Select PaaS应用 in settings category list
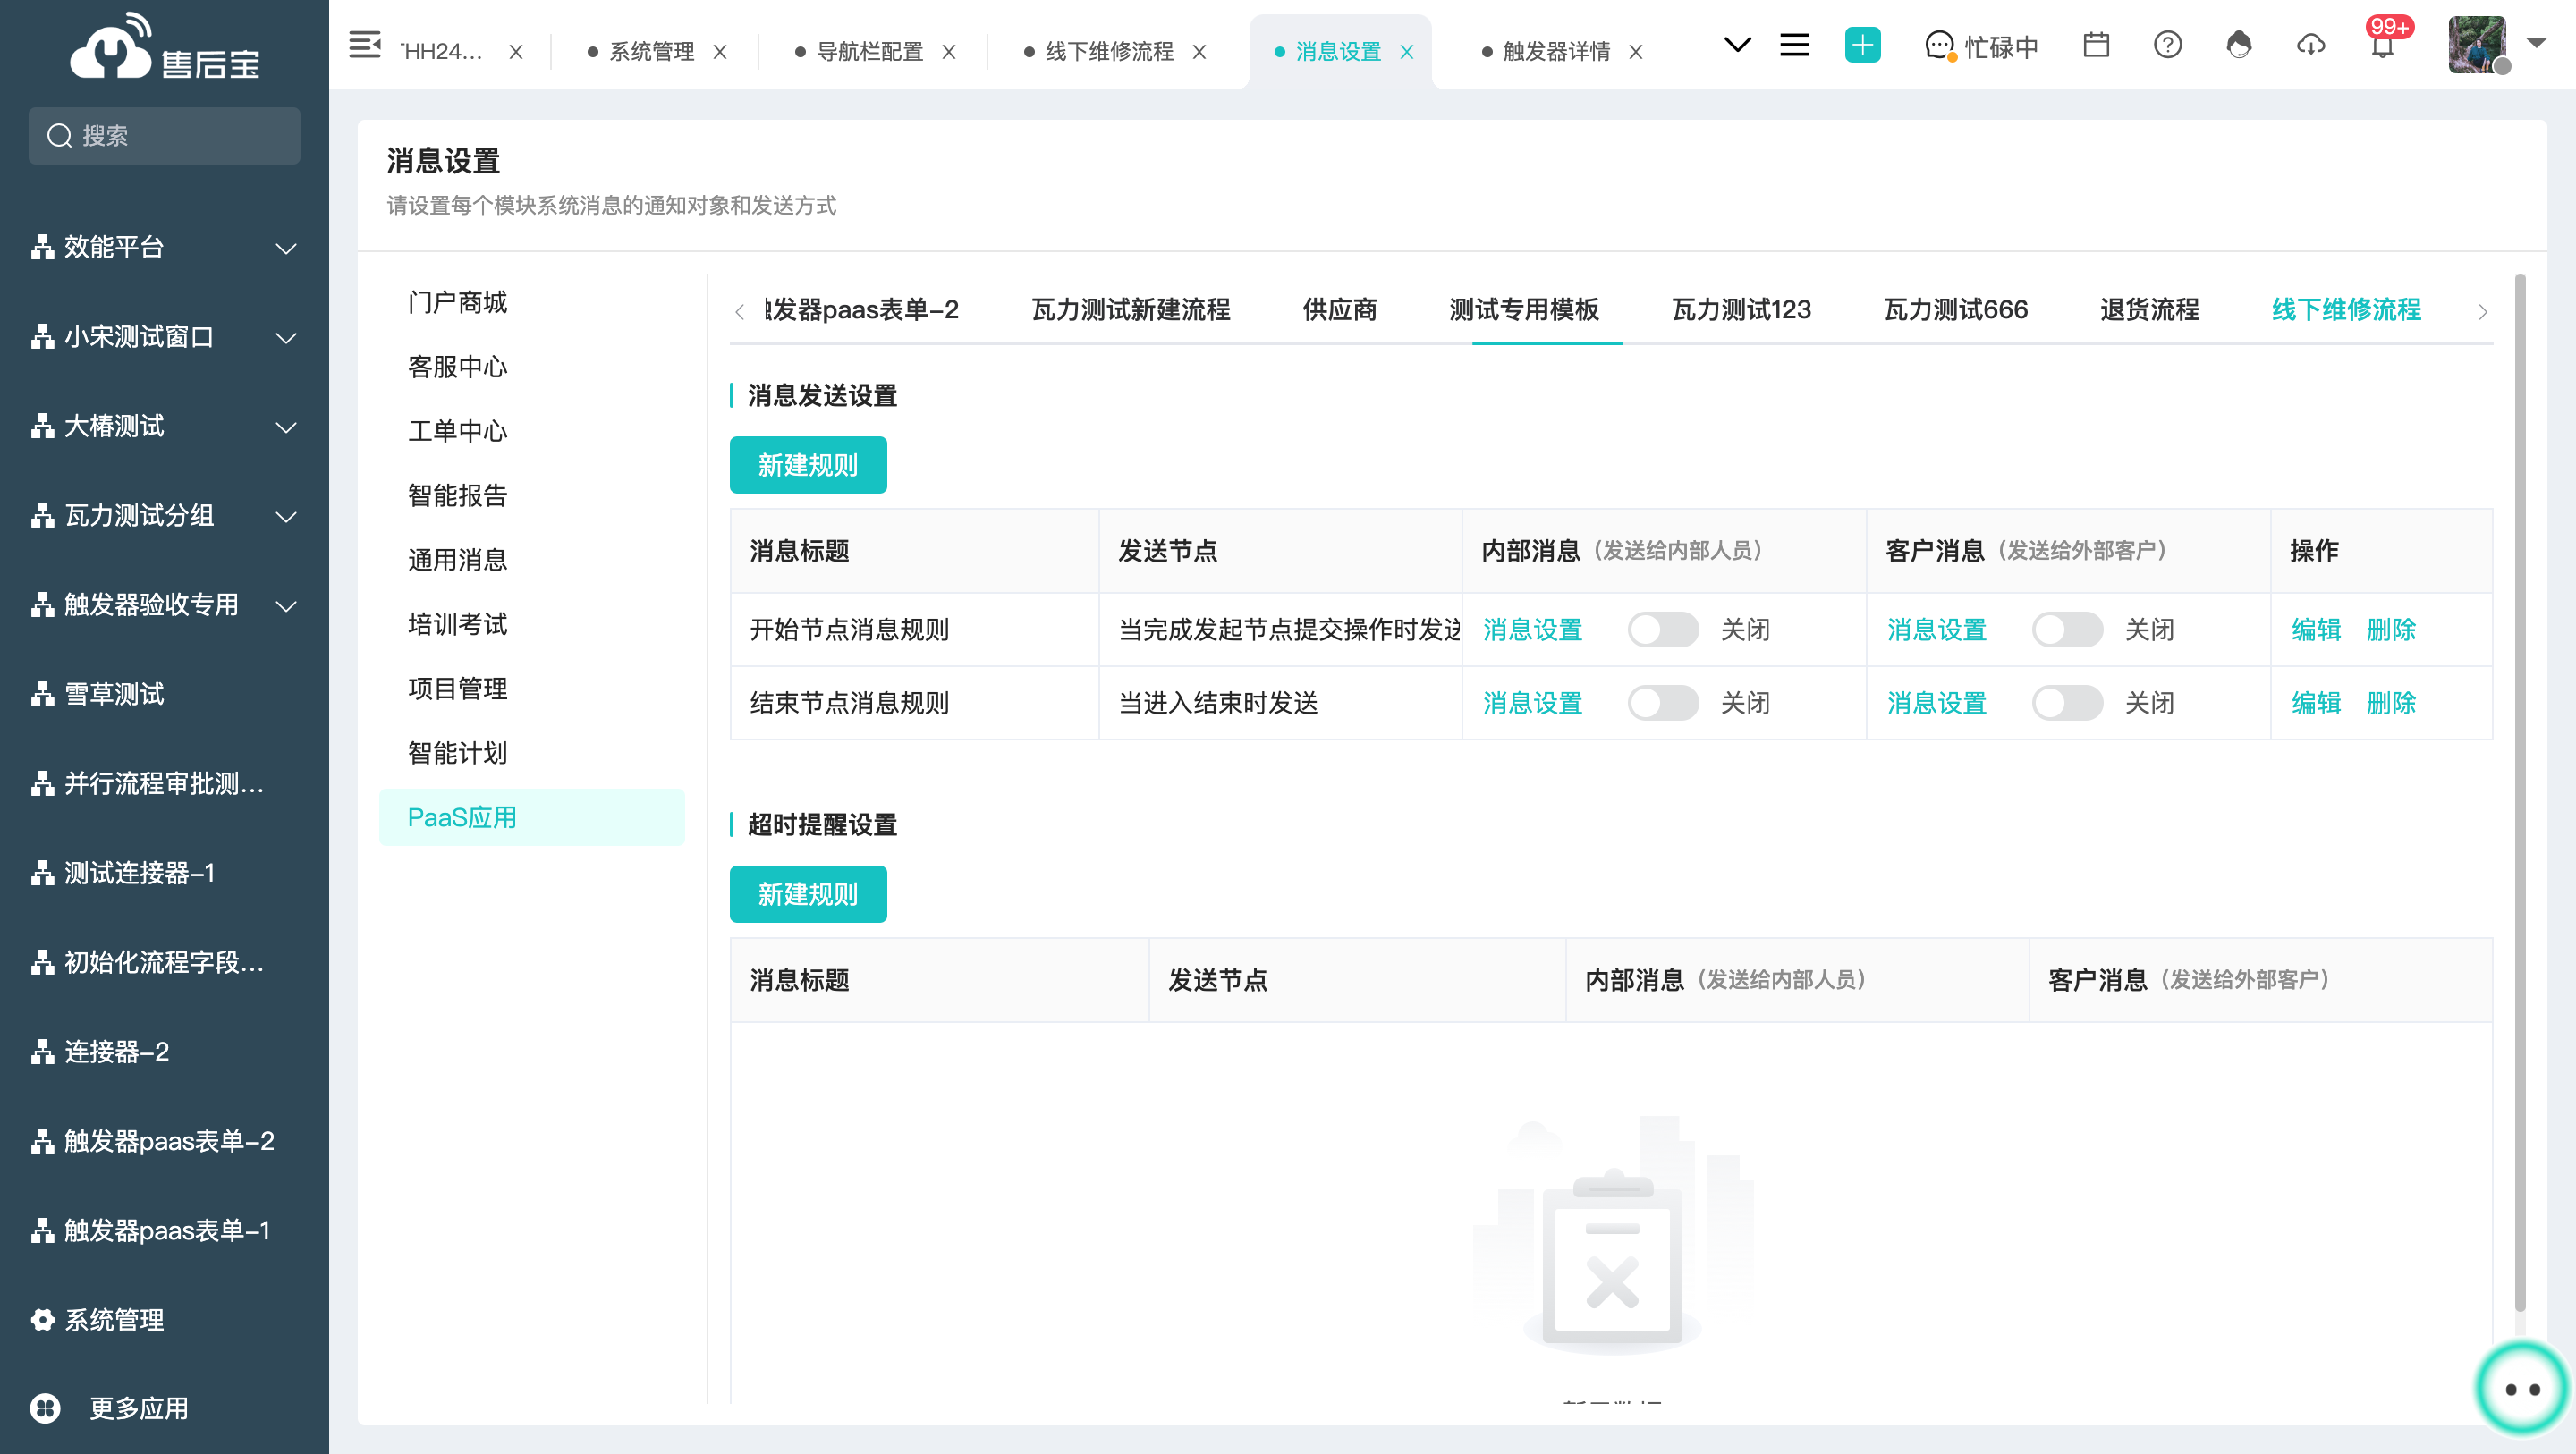This screenshot has height=1454, width=2576. click(x=531, y=817)
